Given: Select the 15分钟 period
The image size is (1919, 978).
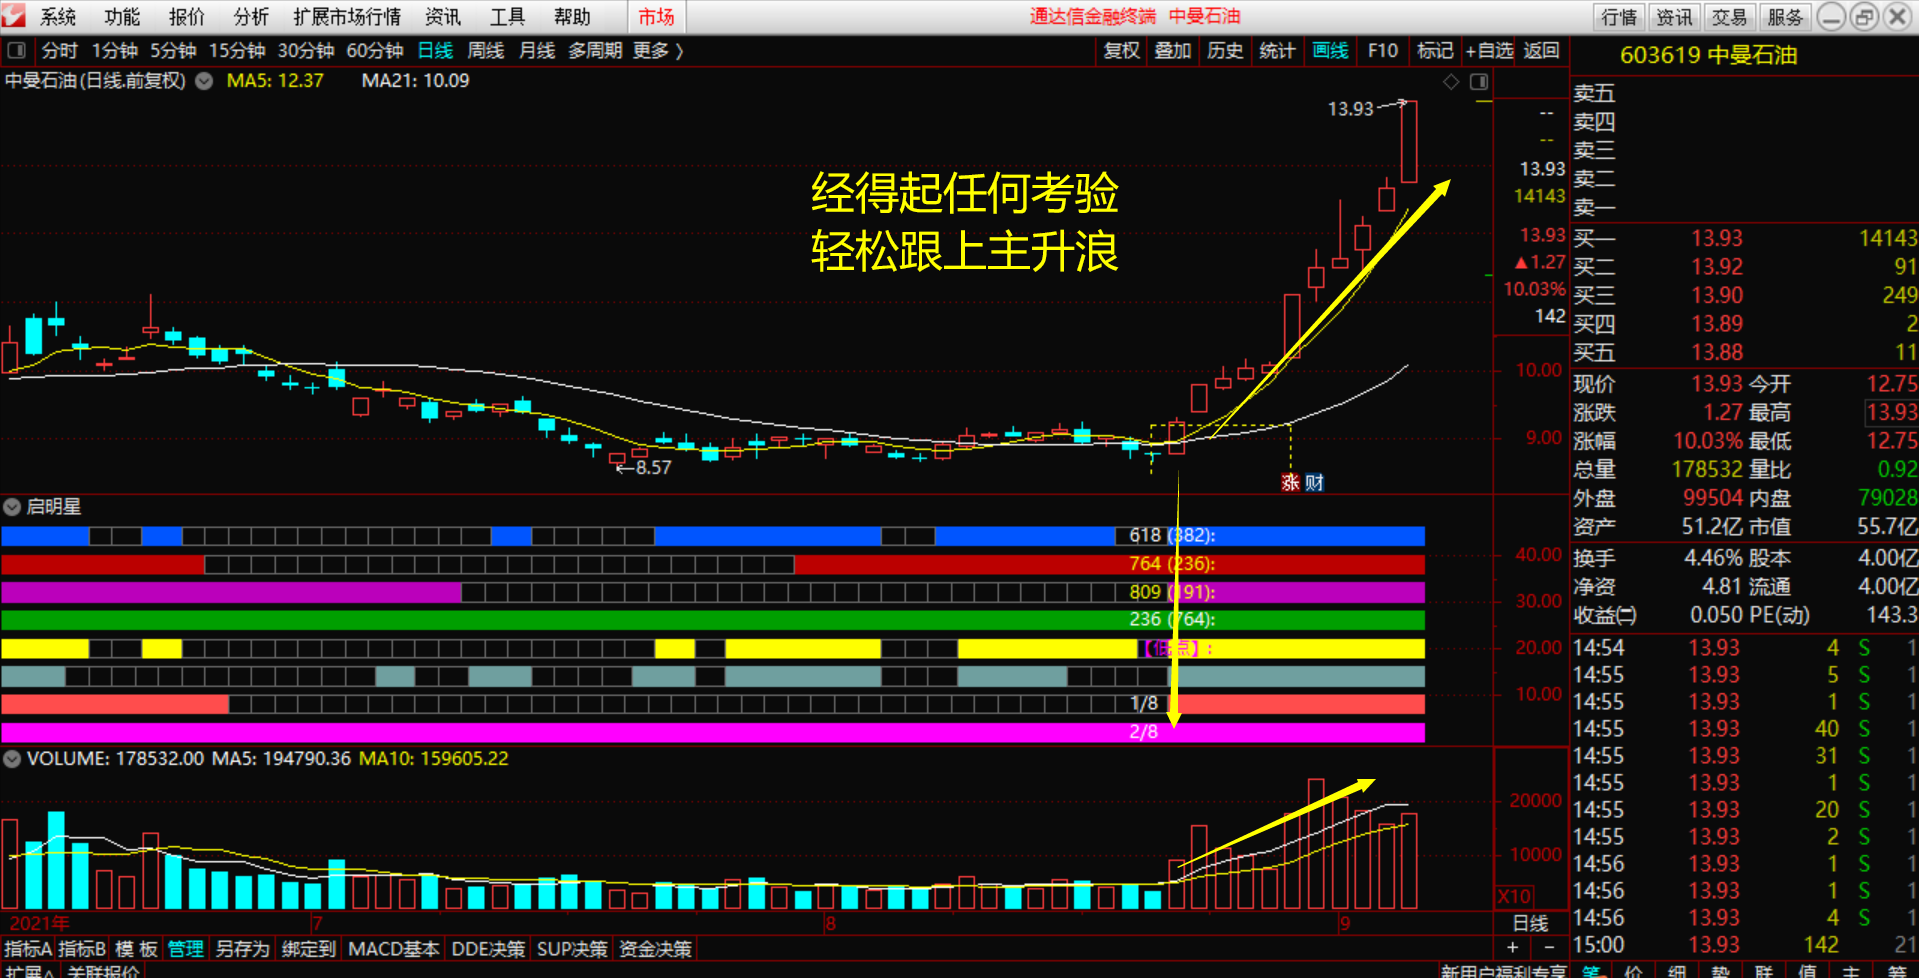Looking at the screenshot, I should 237,50.
